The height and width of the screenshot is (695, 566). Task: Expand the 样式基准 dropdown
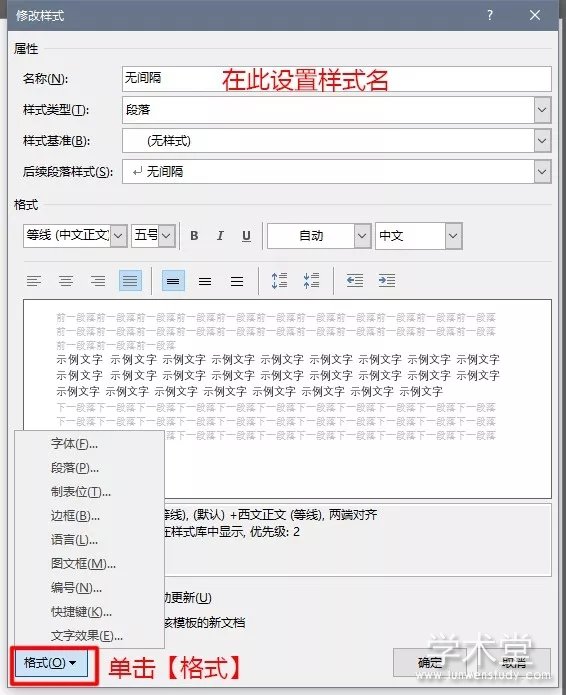542,141
